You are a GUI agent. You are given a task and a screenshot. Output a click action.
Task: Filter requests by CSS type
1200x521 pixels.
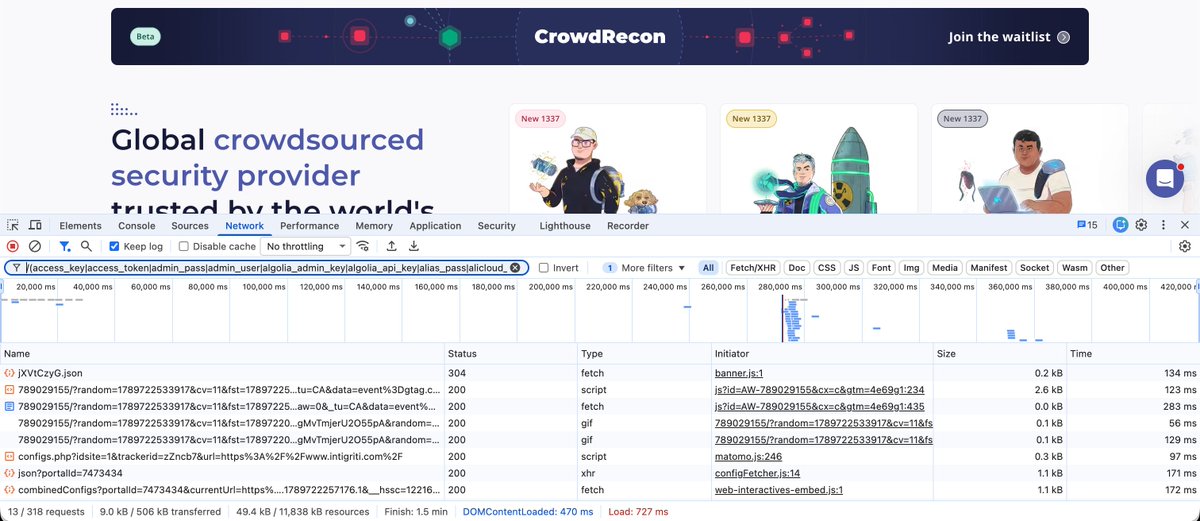click(826, 268)
